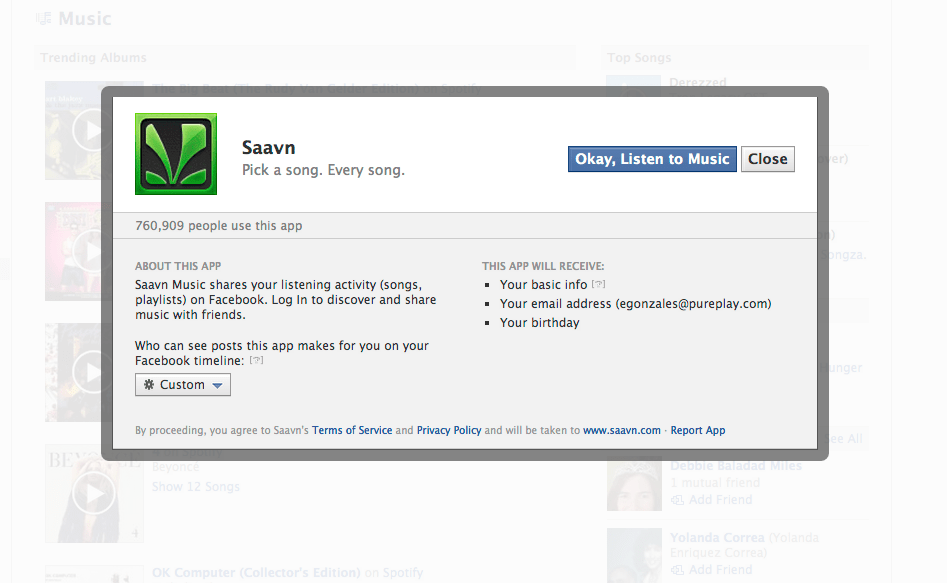The height and width of the screenshot is (583, 947).
Task: Click the ABOUT THIS APP heading
Action: [x=178, y=266]
